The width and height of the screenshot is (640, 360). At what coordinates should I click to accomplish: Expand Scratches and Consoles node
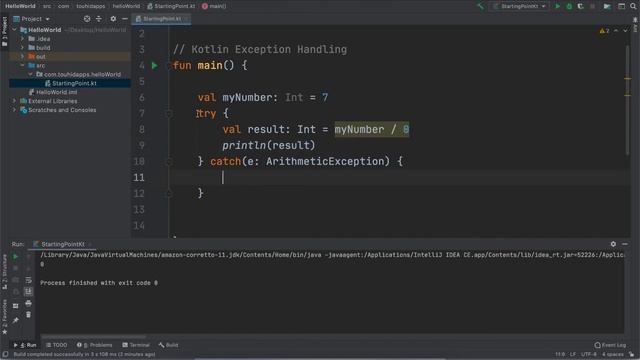15,110
